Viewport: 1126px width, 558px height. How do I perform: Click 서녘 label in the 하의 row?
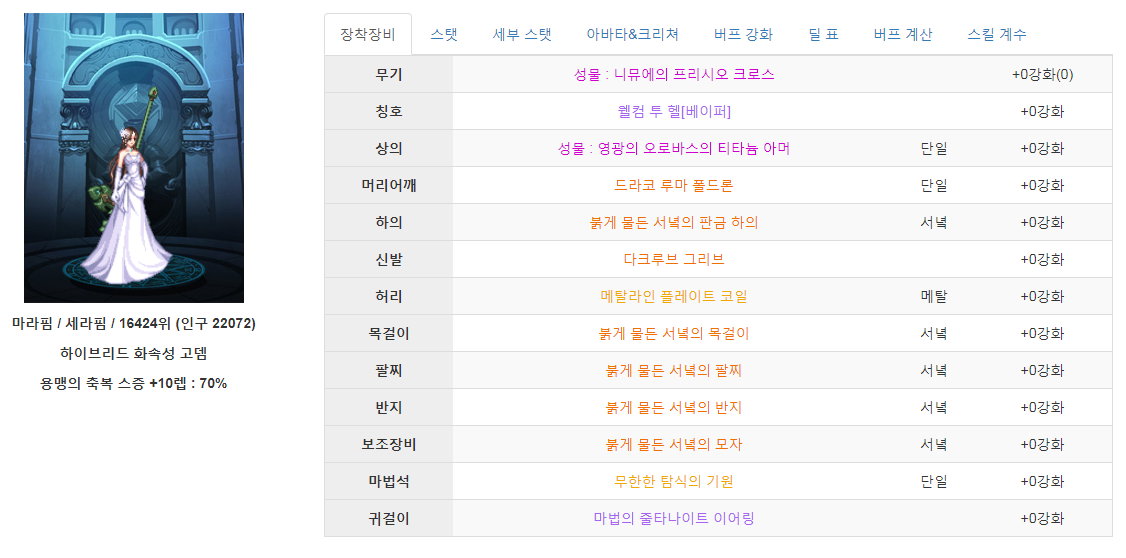click(x=934, y=223)
